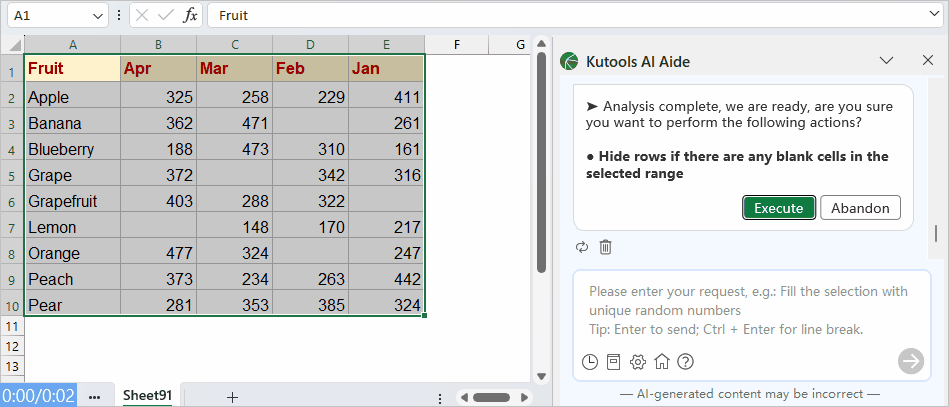Expand the Name Box dropdown

98,16
